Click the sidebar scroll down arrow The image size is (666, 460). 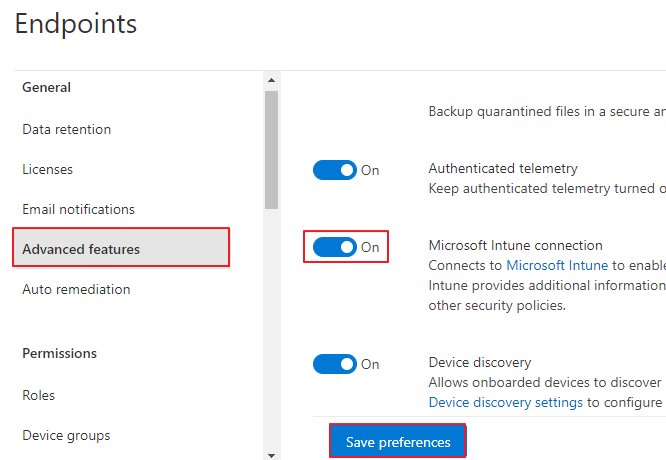[272, 456]
